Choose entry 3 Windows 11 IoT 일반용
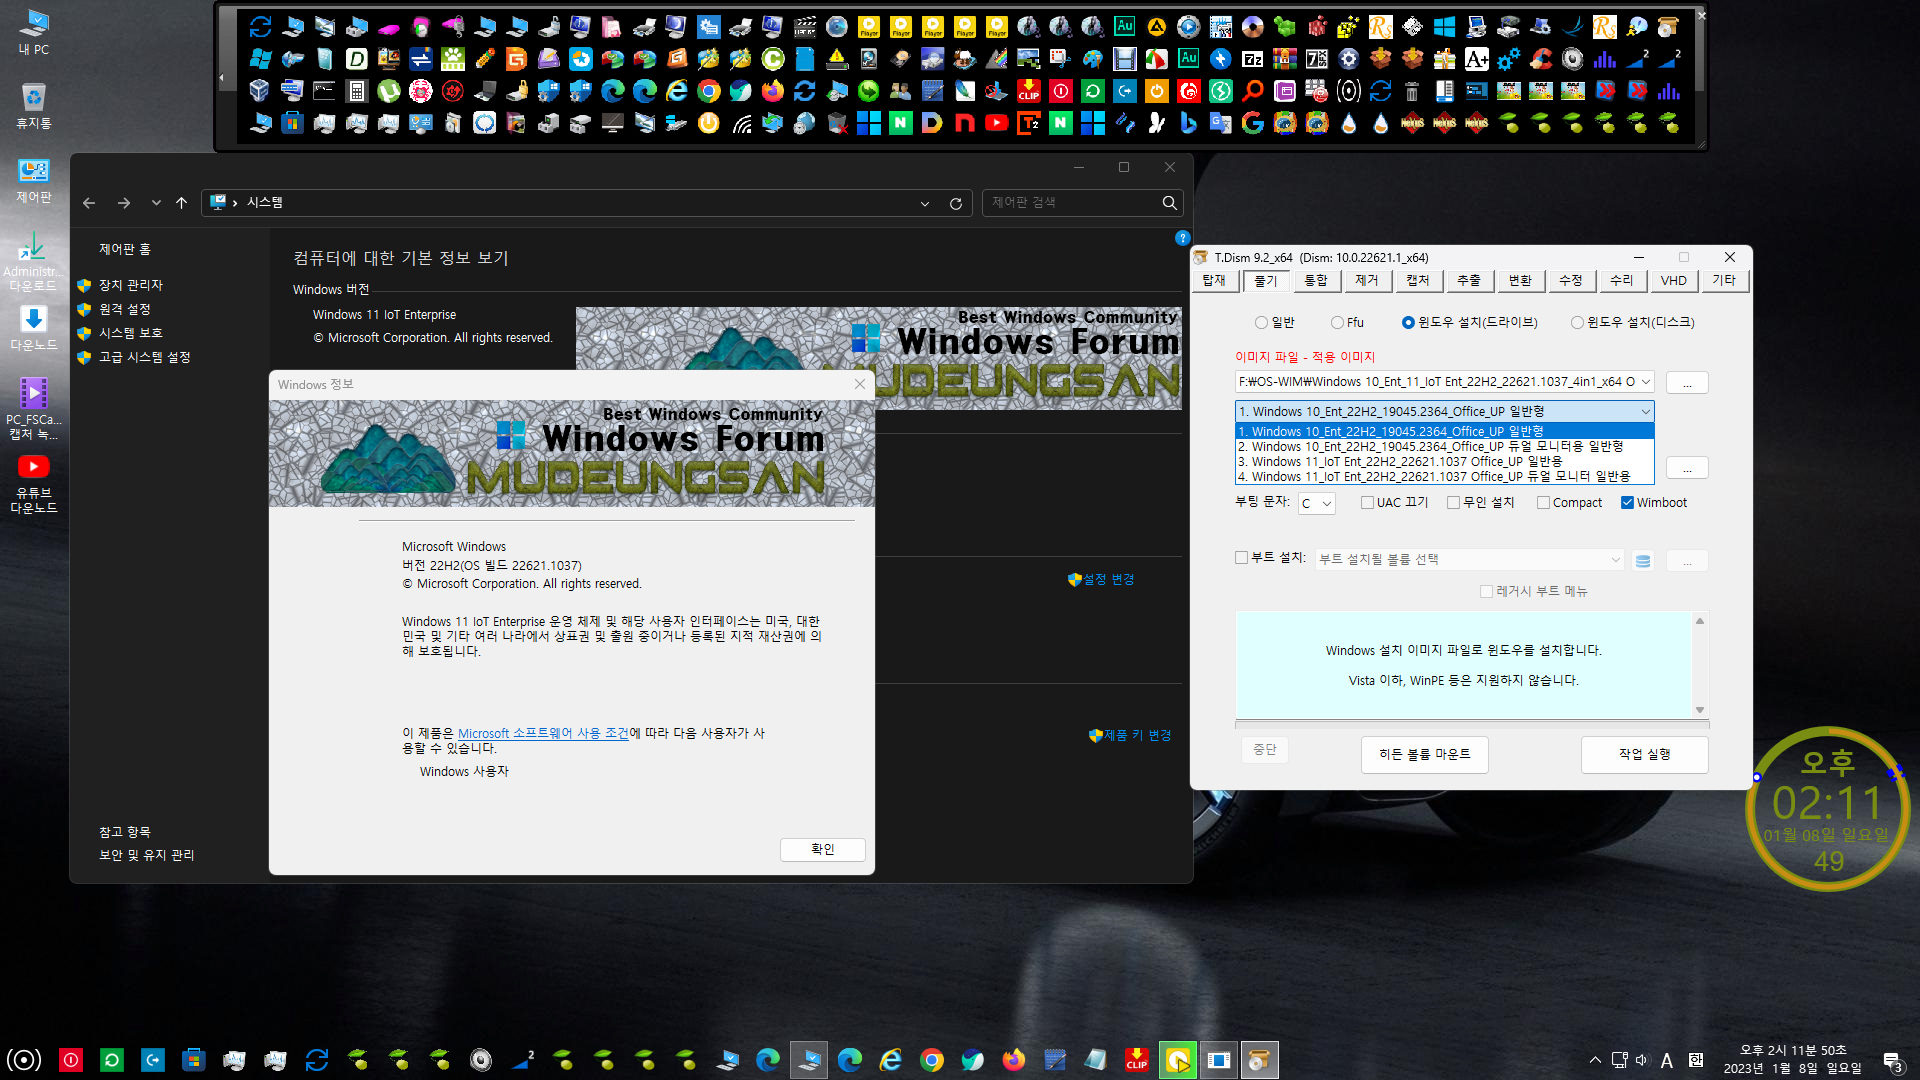The image size is (1920, 1080). pos(1444,462)
